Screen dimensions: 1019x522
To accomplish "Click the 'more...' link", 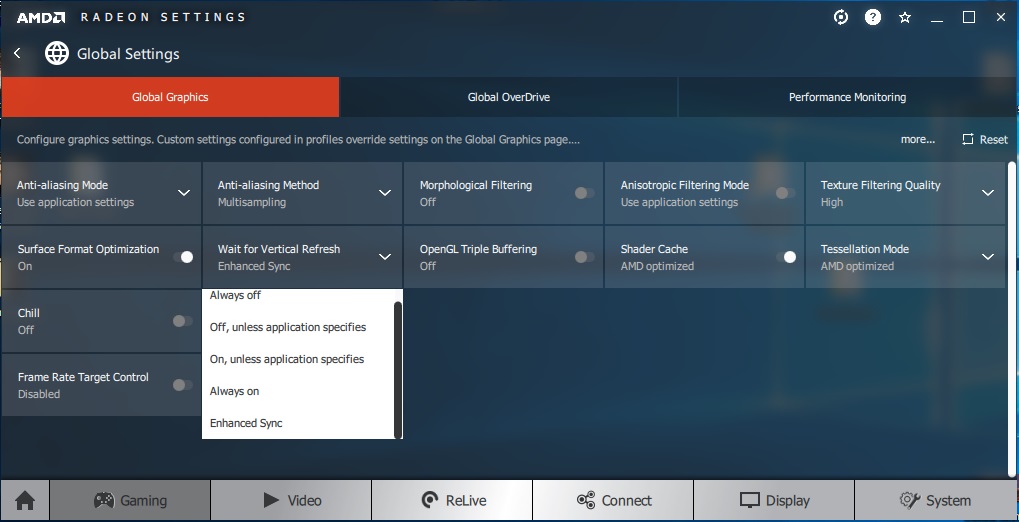I will click(917, 140).
